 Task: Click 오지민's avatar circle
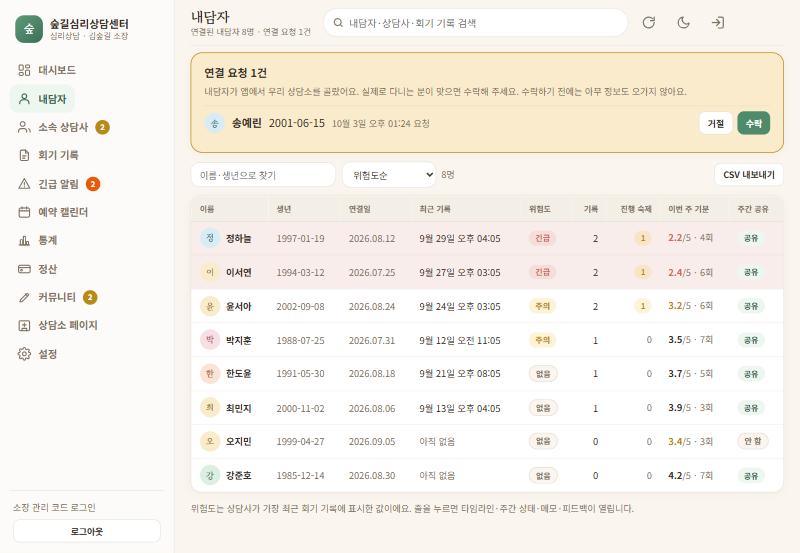pos(210,441)
